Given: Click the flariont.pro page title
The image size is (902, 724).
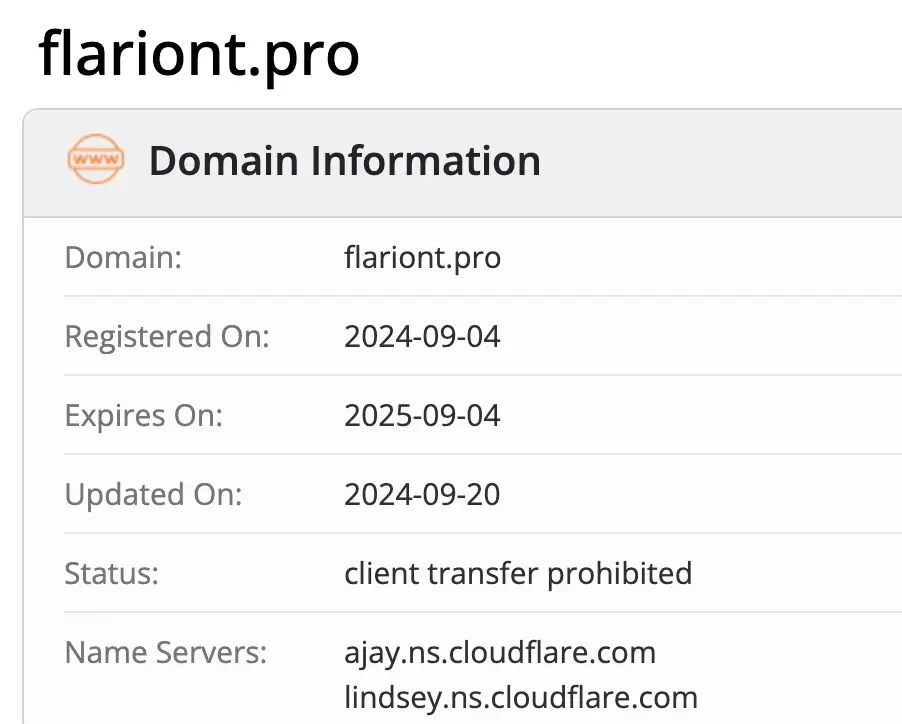Looking at the screenshot, I should click(199, 55).
